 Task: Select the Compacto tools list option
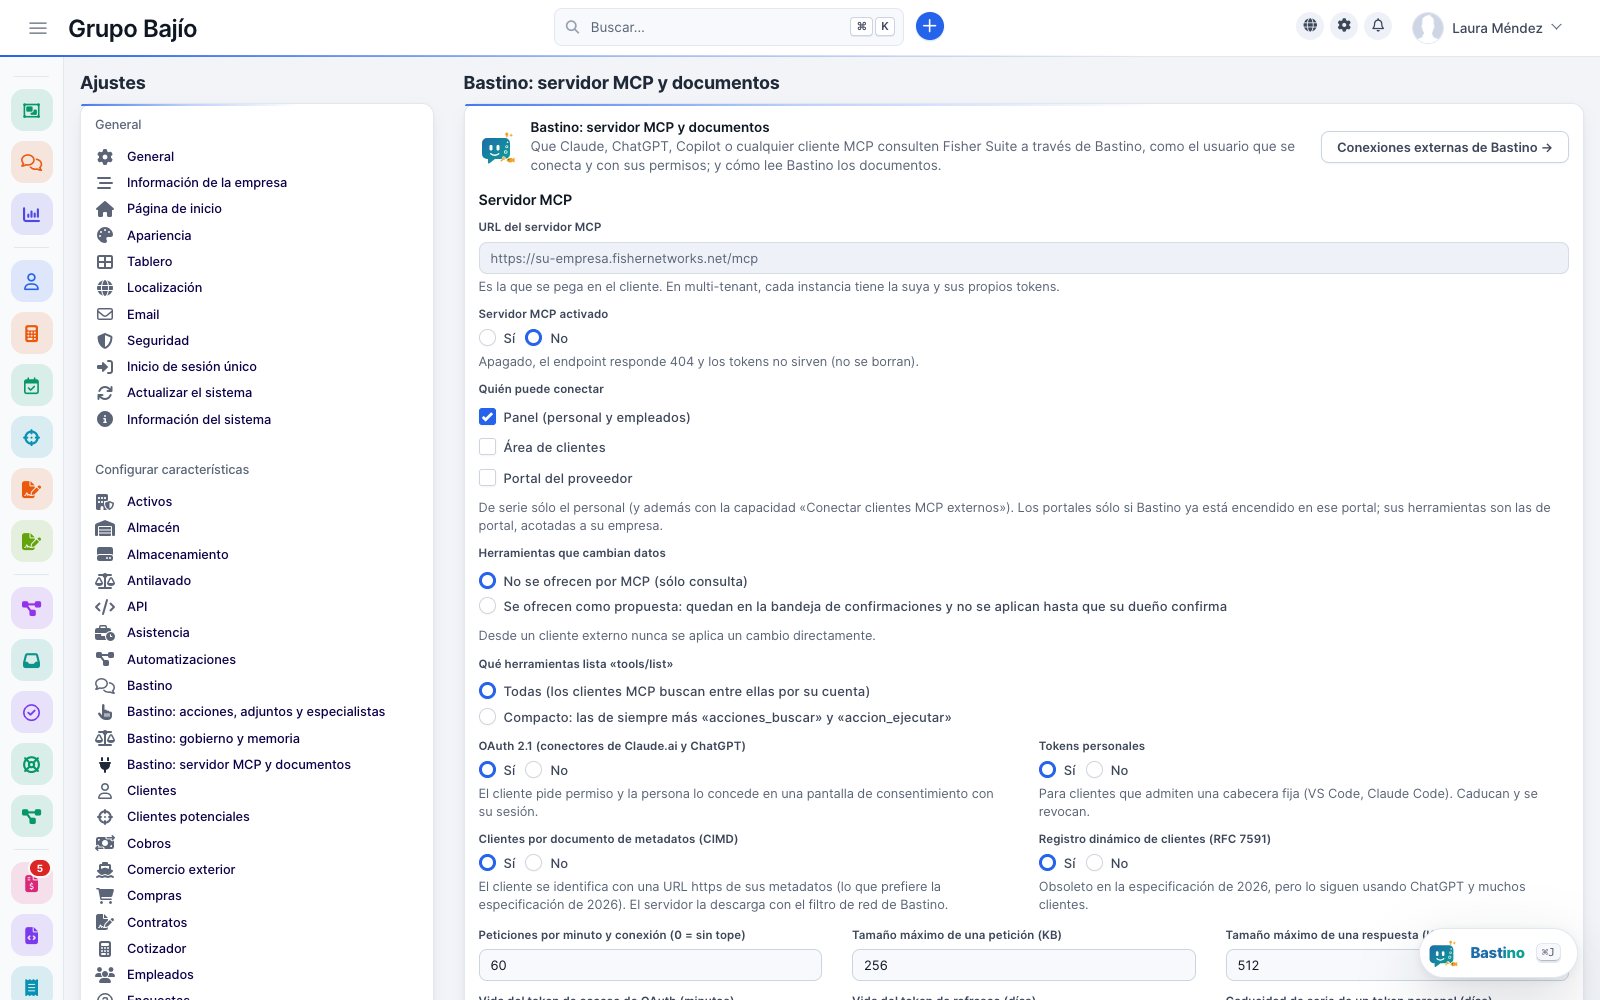click(x=487, y=717)
